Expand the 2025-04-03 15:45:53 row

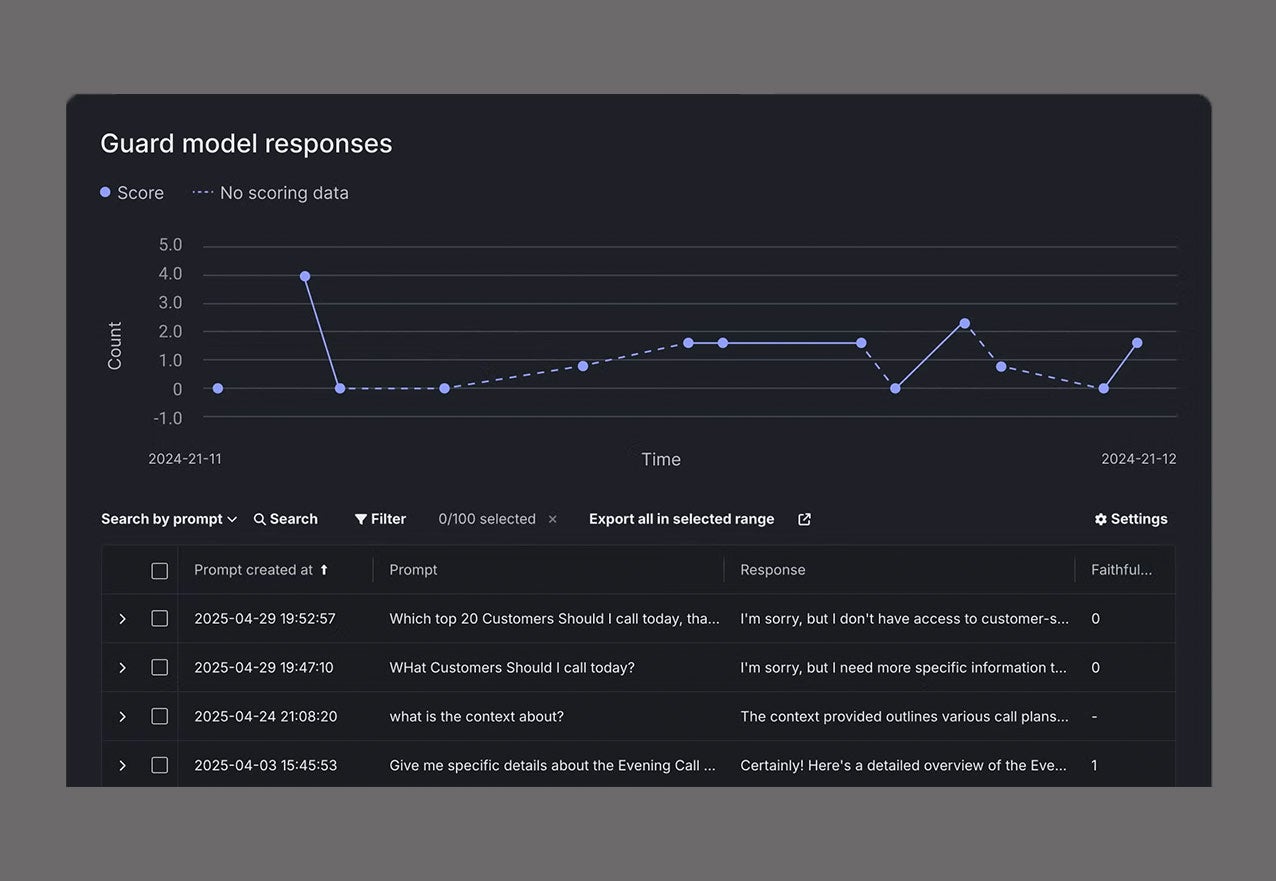(122, 764)
